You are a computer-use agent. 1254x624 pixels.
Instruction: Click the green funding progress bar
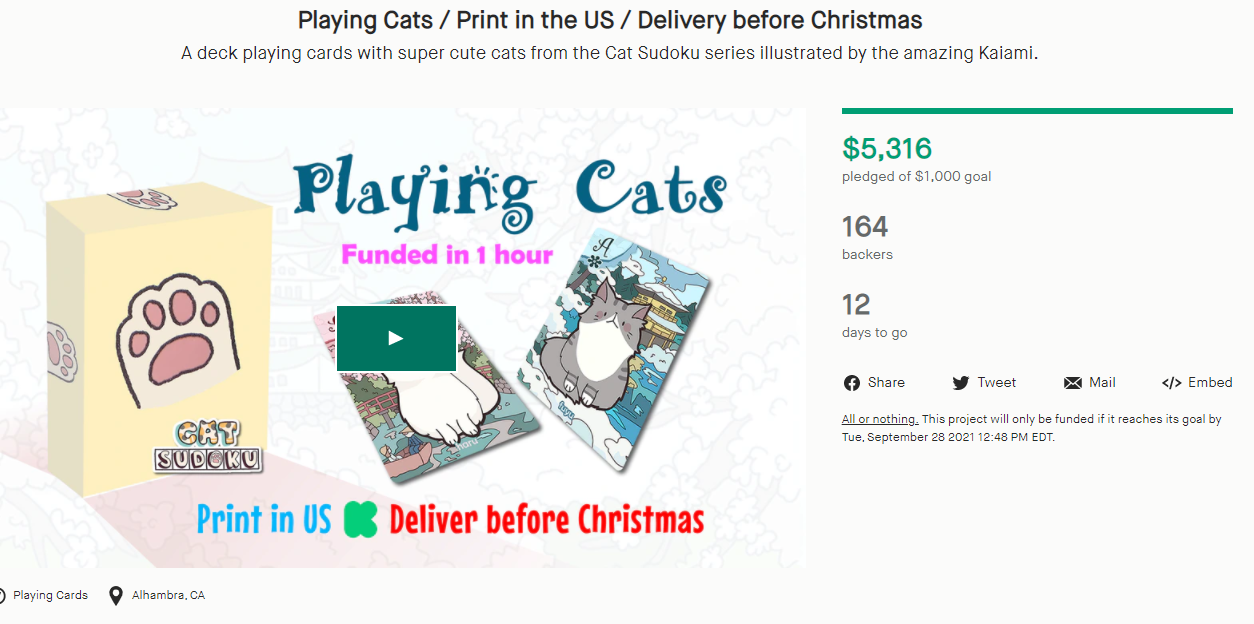[x=1037, y=111]
